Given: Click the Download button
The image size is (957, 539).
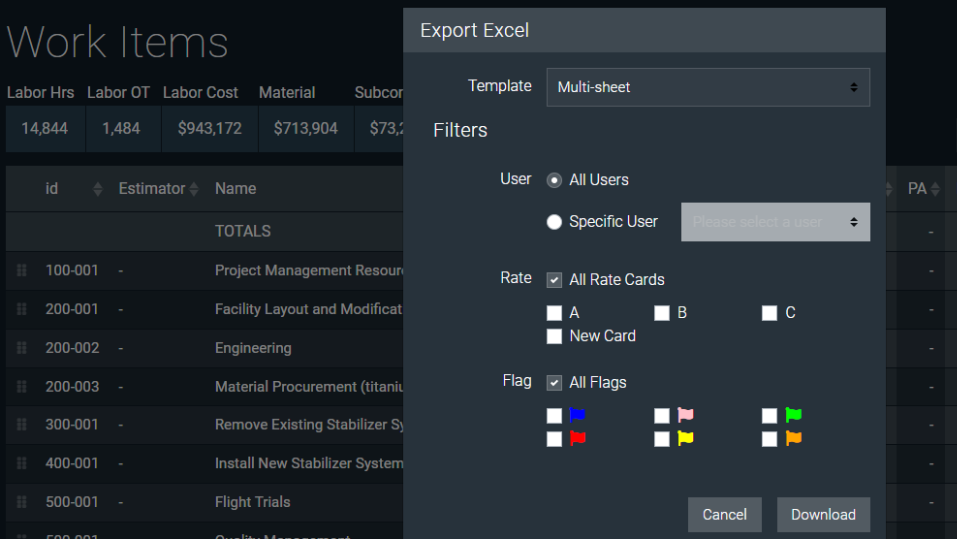Looking at the screenshot, I should pos(823,515).
